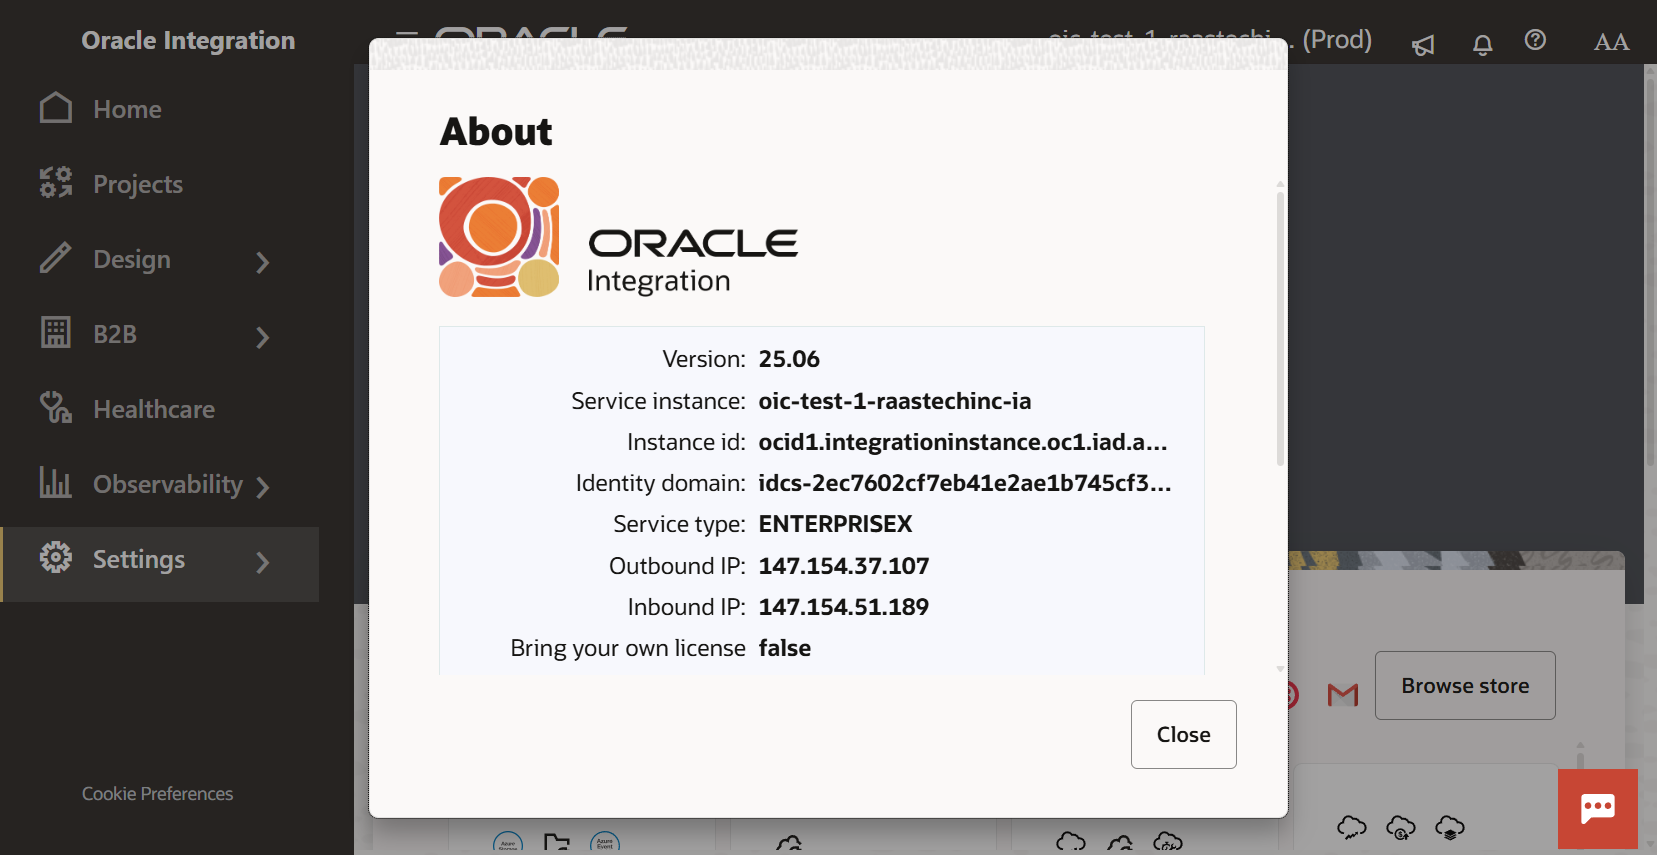1657x855 pixels.
Task: Open Projects via its sidebar icon
Action: 56,183
